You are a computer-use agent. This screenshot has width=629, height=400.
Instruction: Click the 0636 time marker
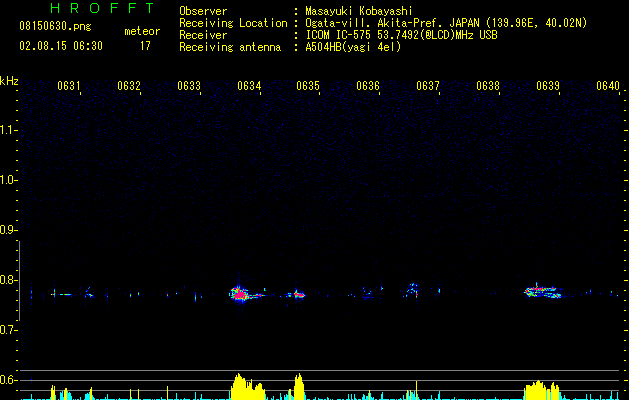coord(368,86)
